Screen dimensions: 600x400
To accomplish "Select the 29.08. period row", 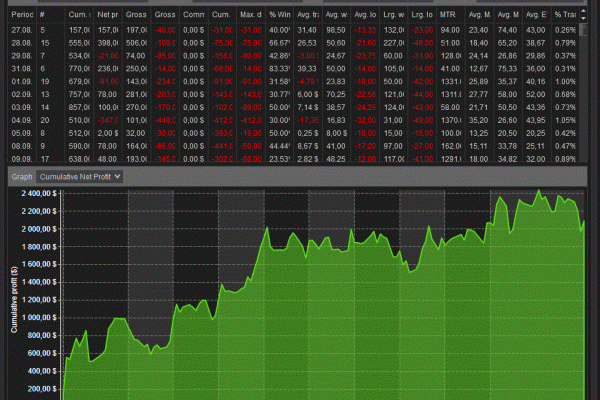I will [293, 56].
